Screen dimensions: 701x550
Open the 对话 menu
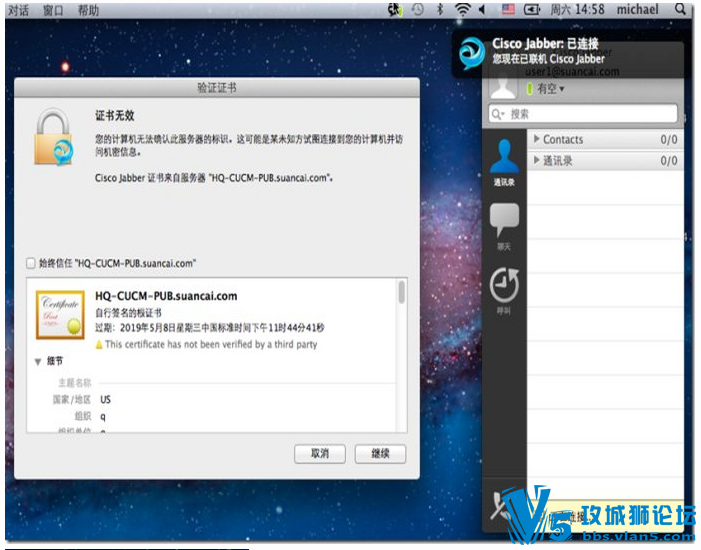pos(19,10)
